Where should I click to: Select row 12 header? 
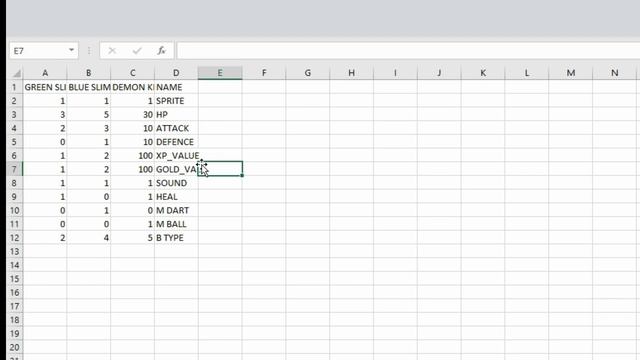point(14,238)
